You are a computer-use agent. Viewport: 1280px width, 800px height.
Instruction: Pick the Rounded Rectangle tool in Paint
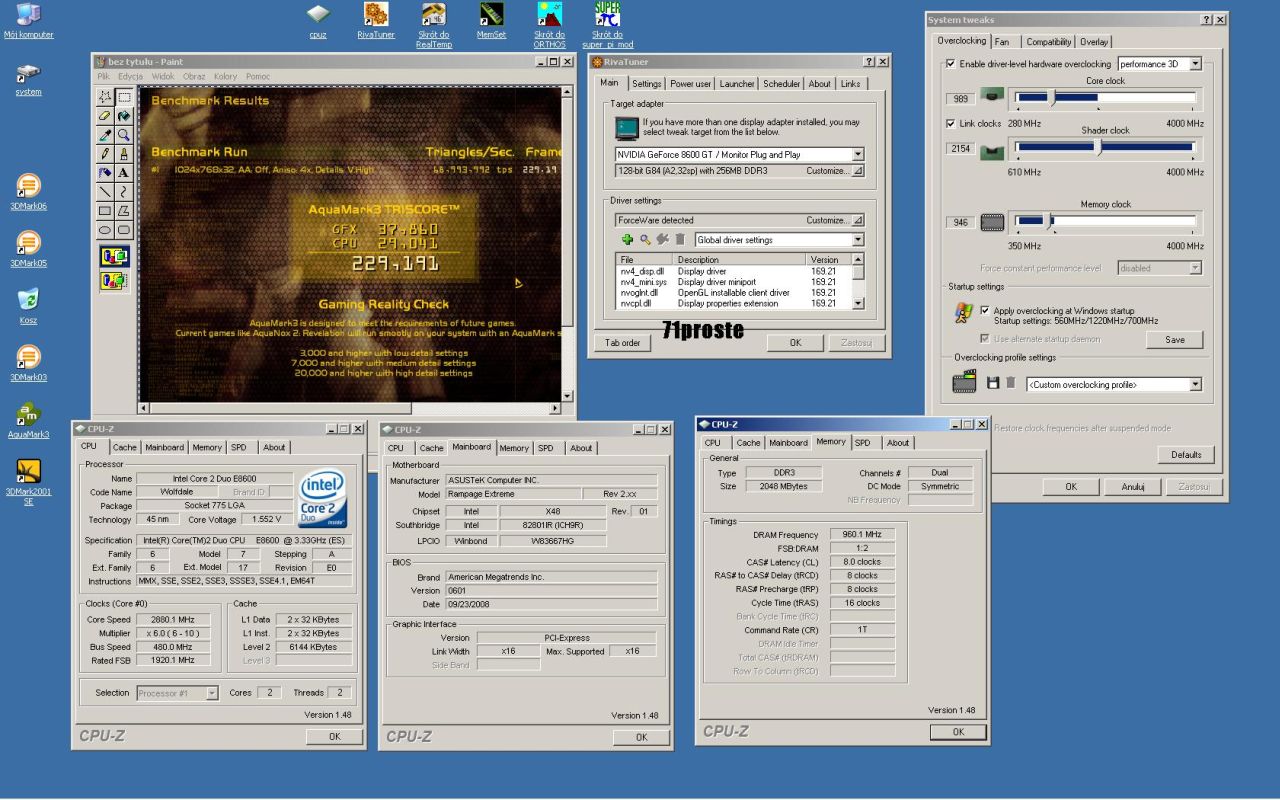coord(123,230)
